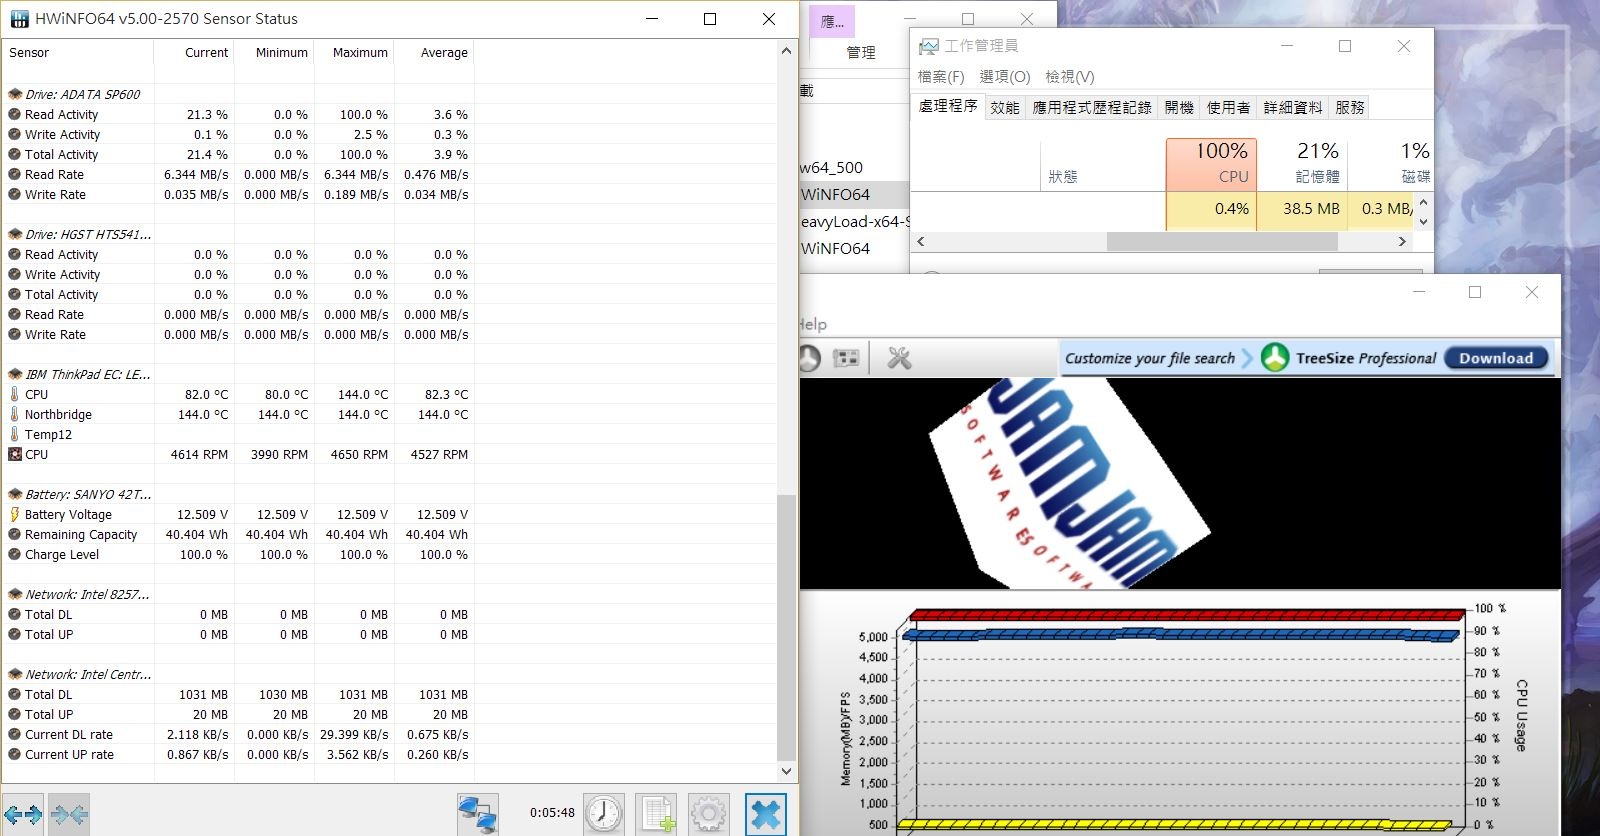Switch to the 詳細資料 tab
Screen dimensions: 1600x836
pos(1292,107)
